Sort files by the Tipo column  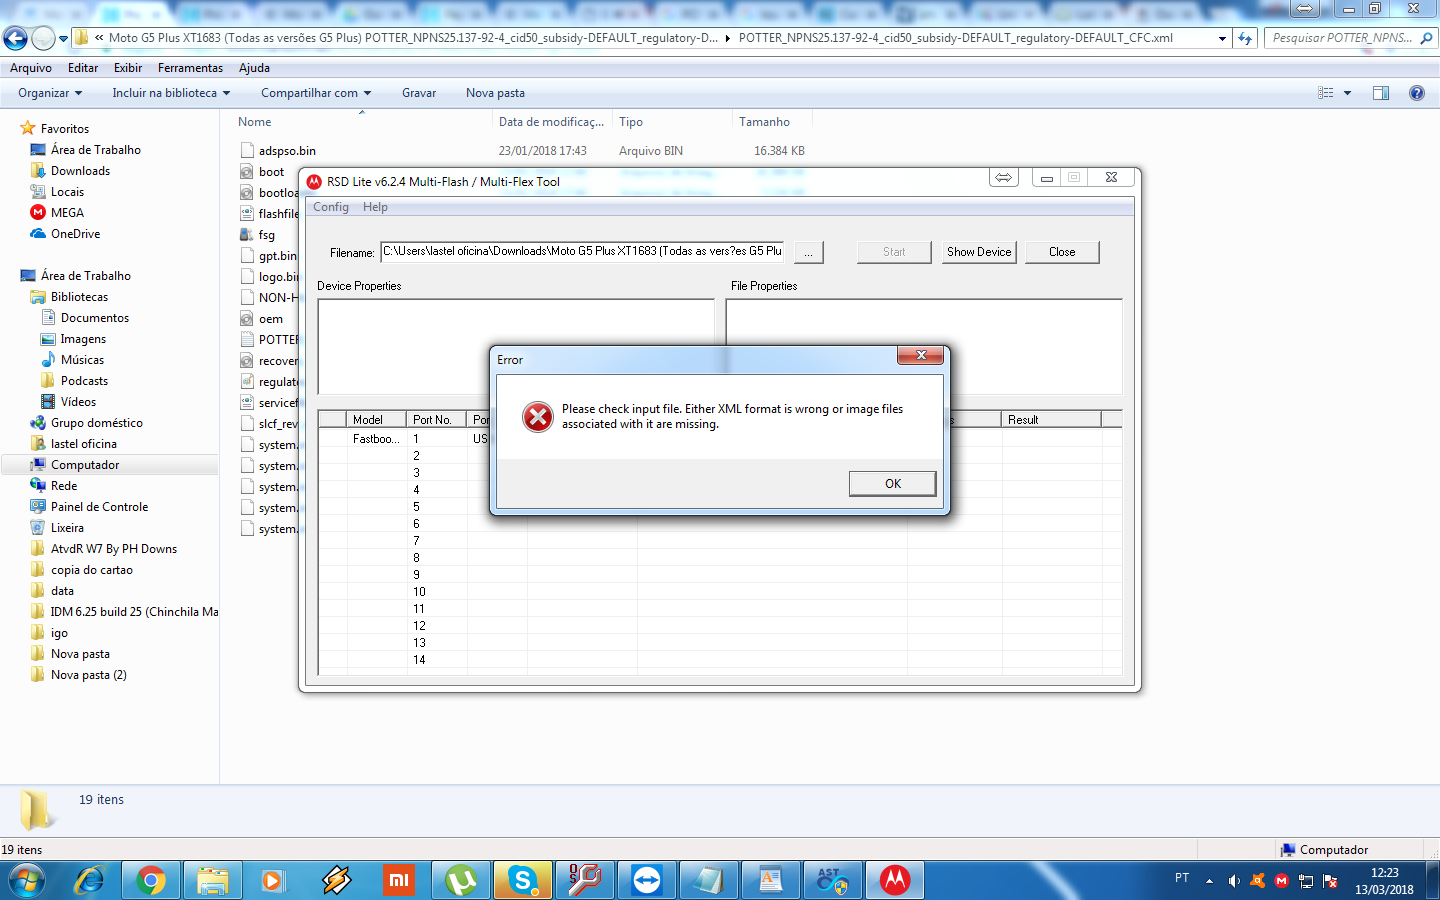tap(630, 122)
